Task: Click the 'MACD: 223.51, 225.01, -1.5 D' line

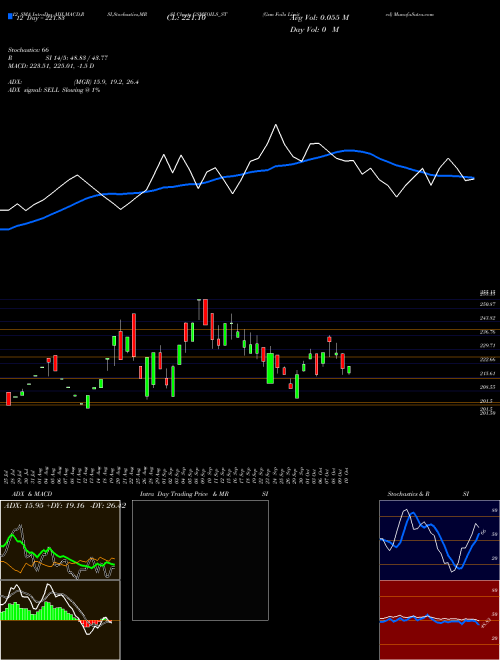Action: 51,66
